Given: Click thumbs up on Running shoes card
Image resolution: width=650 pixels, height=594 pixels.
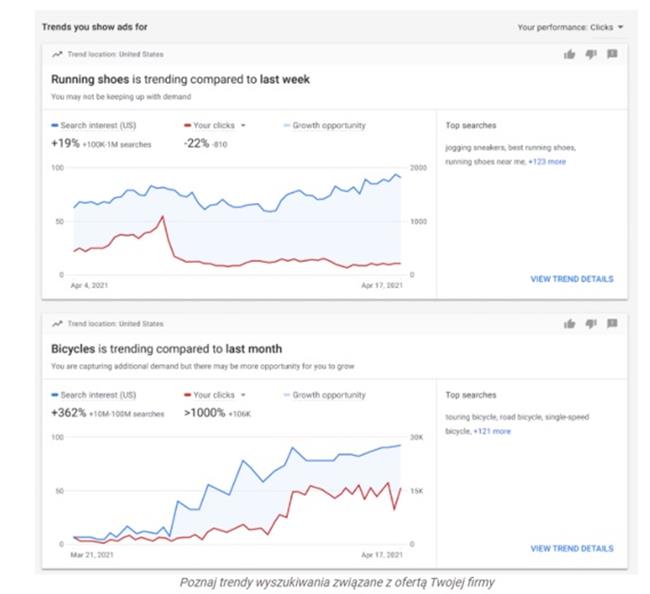Looking at the screenshot, I should coord(570,54).
